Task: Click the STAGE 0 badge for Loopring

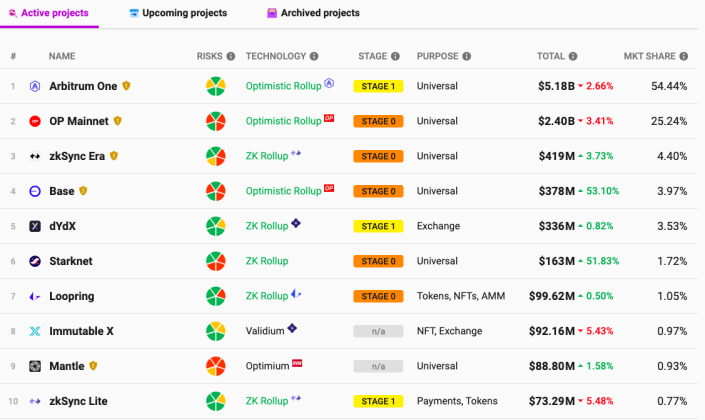Action: click(378, 296)
